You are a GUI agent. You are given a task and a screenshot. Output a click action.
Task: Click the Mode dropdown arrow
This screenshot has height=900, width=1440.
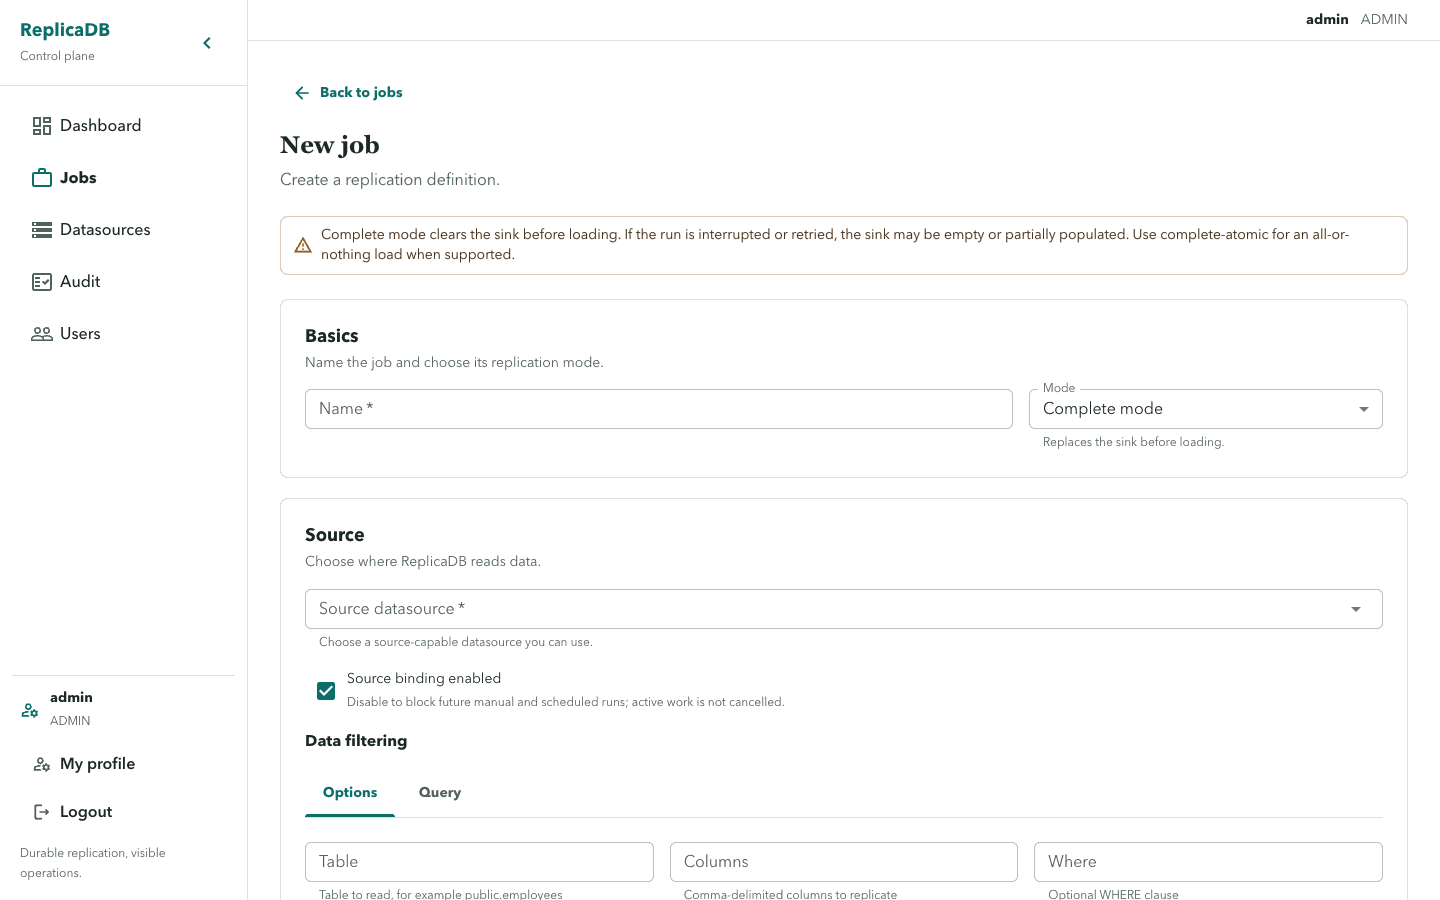point(1364,409)
